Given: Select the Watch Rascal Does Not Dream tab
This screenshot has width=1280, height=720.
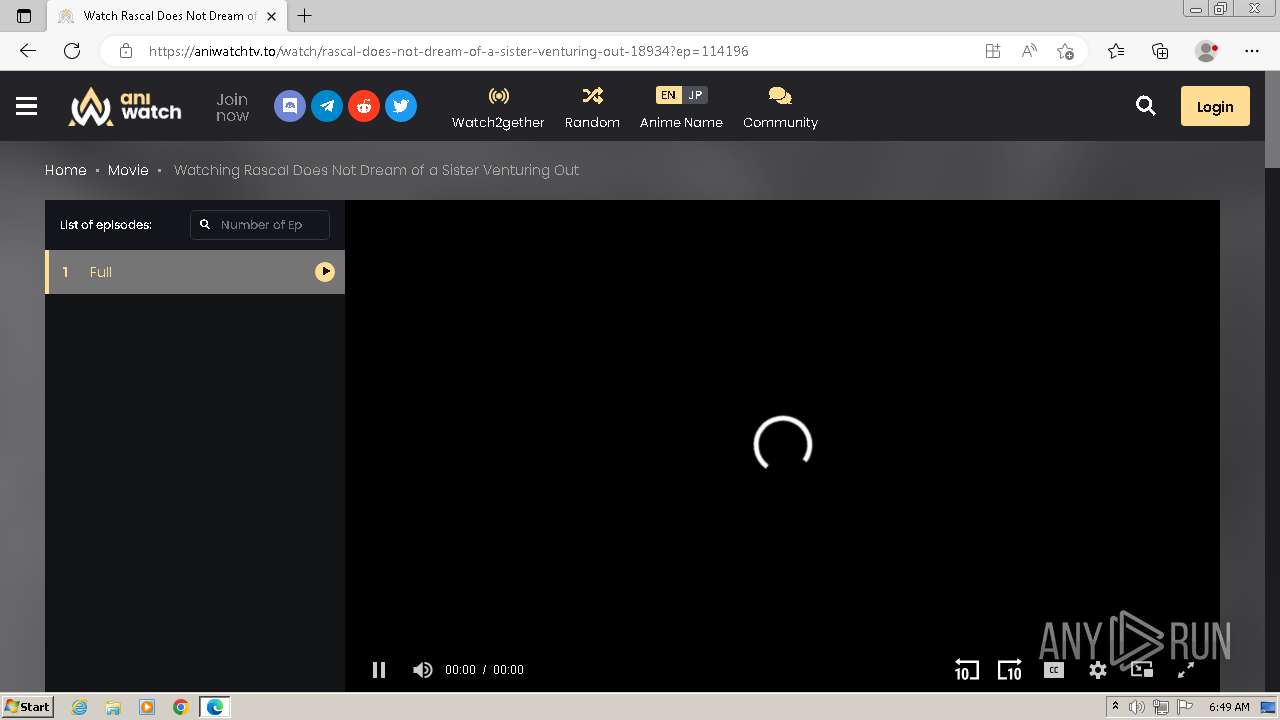Looking at the screenshot, I should 167,16.
